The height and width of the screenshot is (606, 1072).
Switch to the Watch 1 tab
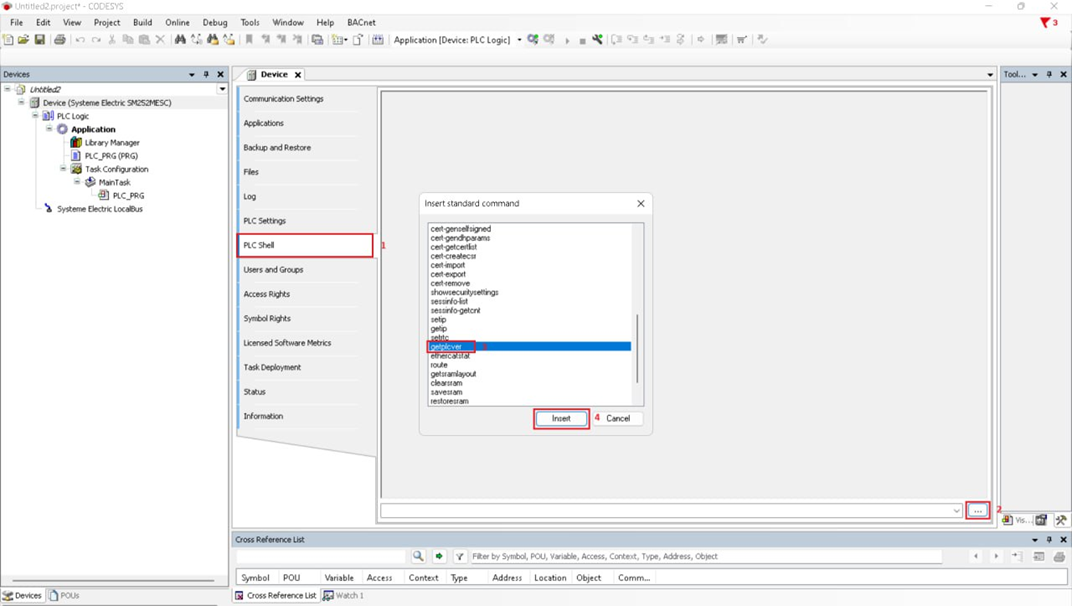pos(343,595)
